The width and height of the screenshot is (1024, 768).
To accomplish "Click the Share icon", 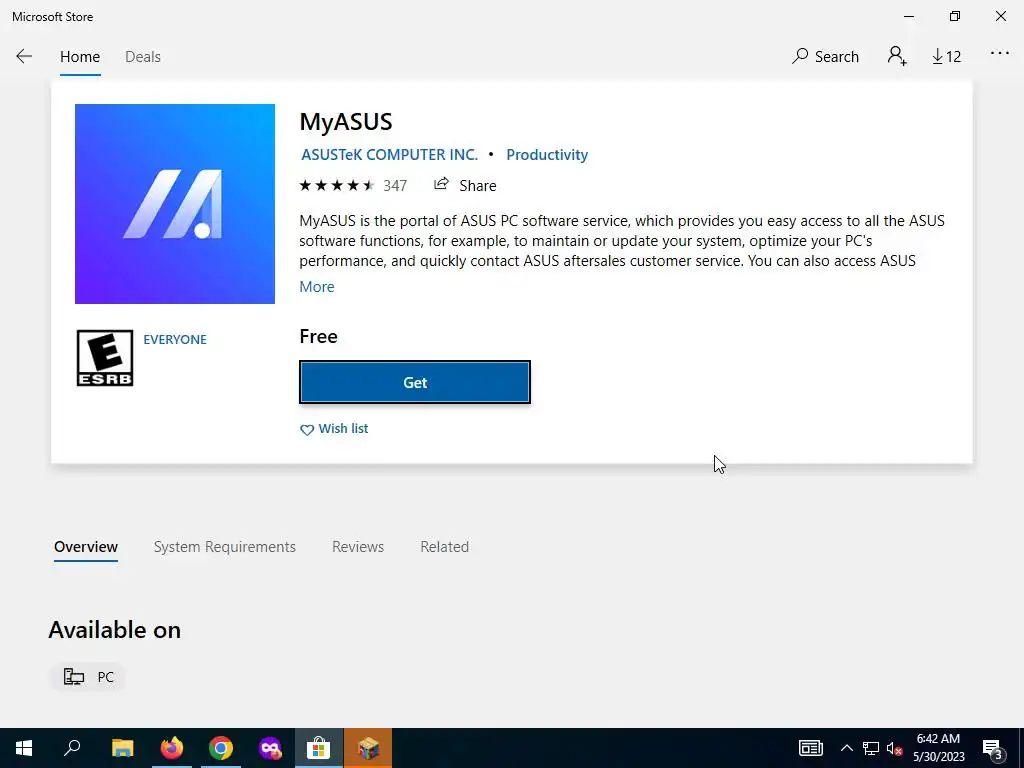I will (x=441, y=185).
